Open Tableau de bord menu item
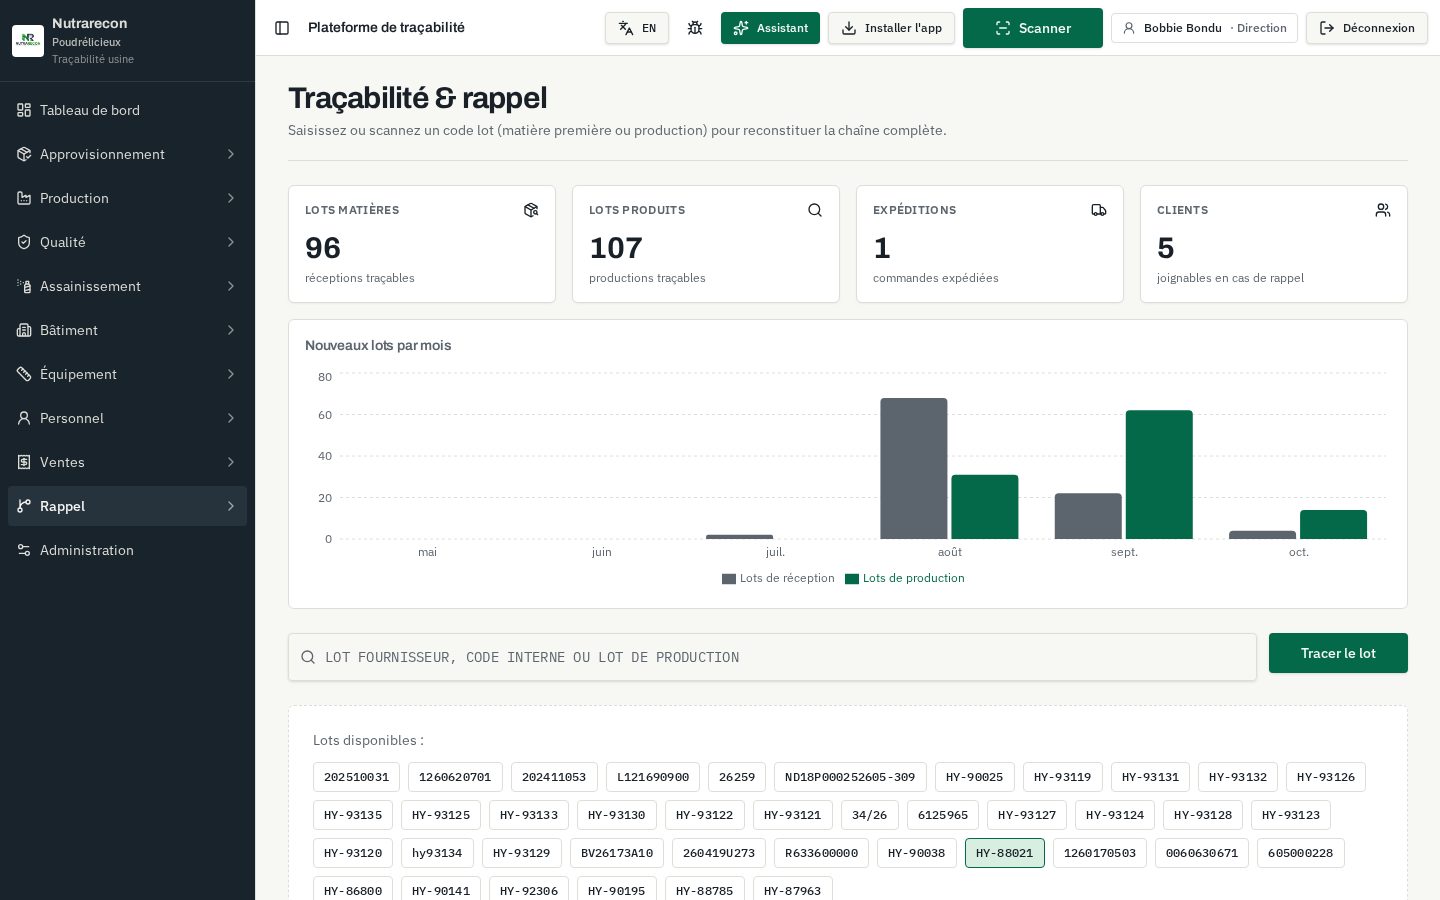 point(127,110)
